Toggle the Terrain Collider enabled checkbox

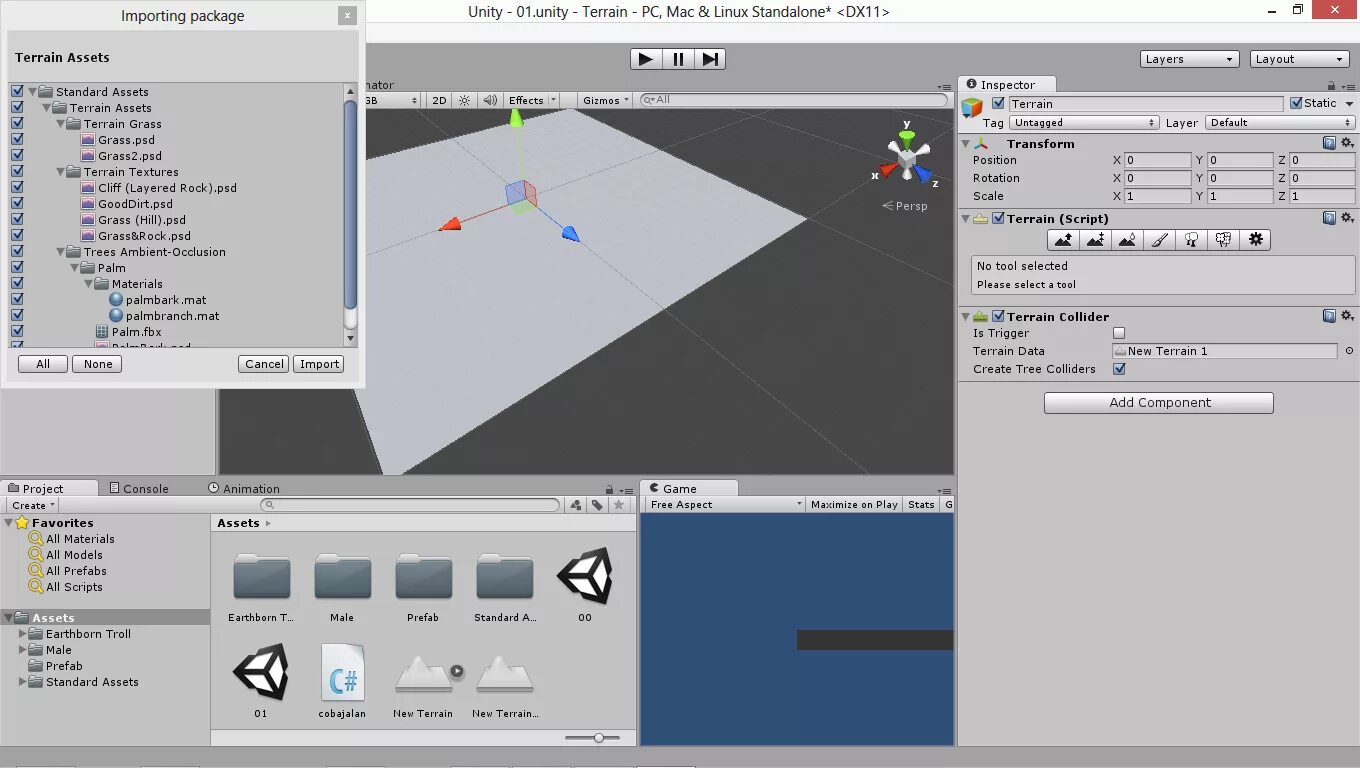tap(998, 316)
